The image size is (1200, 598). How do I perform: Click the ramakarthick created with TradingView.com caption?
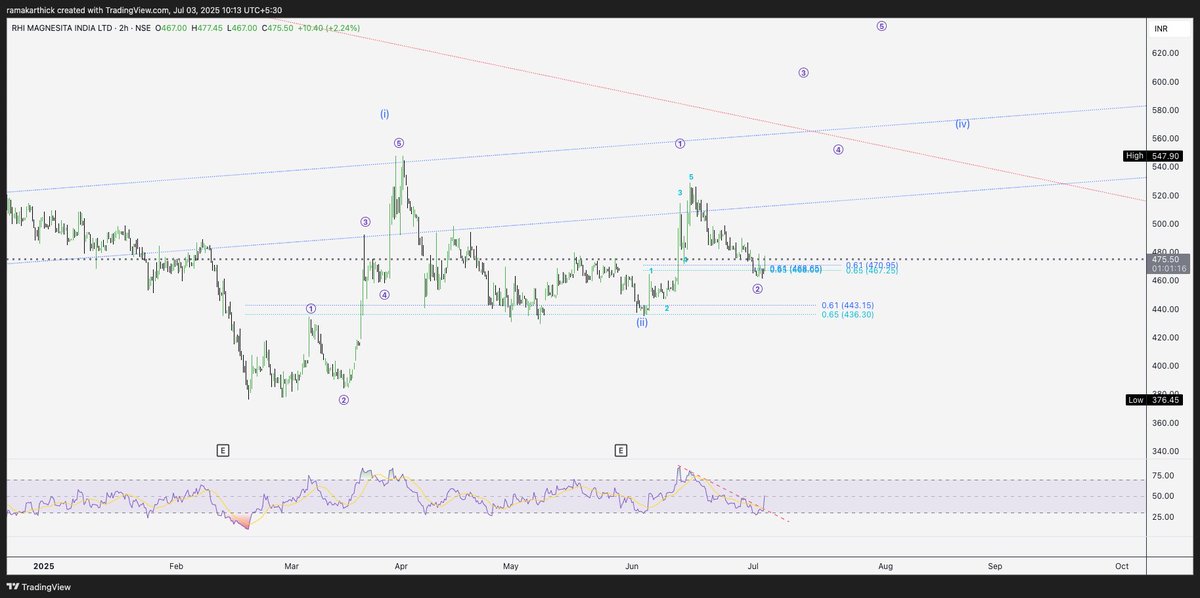(x=144, y=10)
